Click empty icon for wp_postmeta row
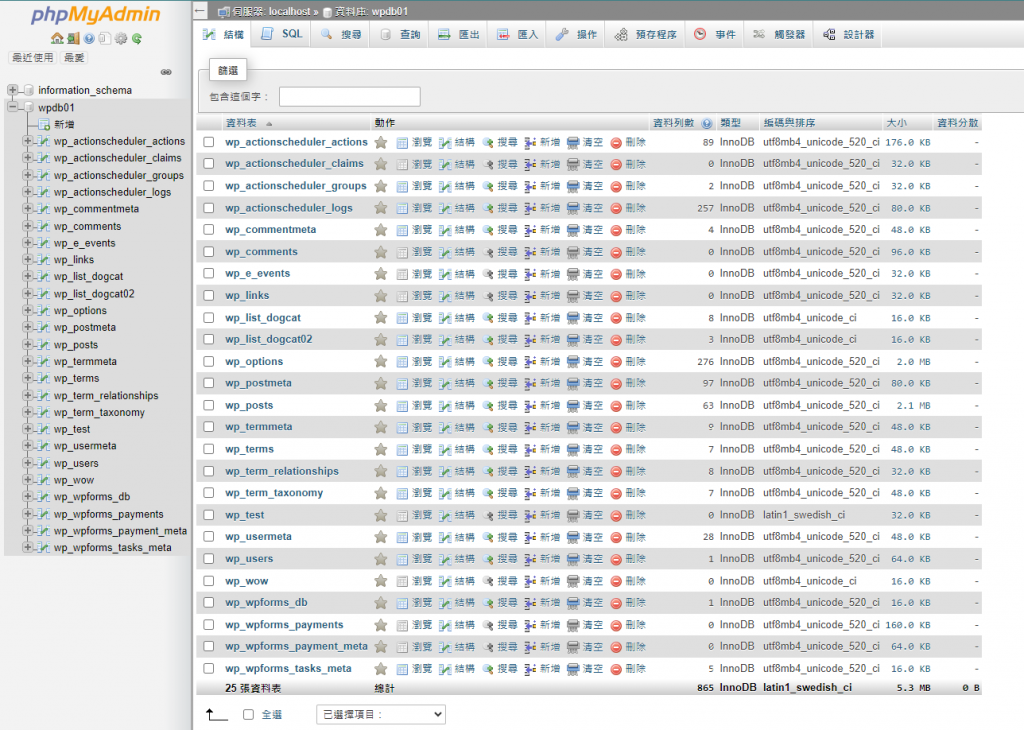 pyautogui.click(x=573, y=383)
